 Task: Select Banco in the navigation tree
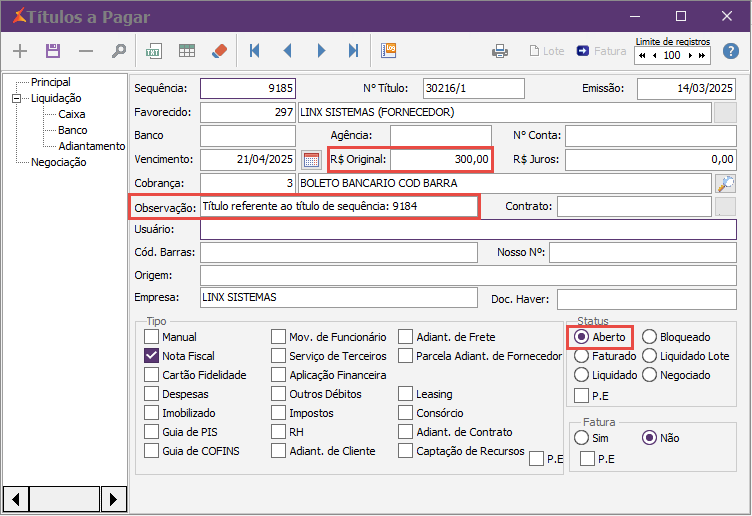[x=72, y=130]
